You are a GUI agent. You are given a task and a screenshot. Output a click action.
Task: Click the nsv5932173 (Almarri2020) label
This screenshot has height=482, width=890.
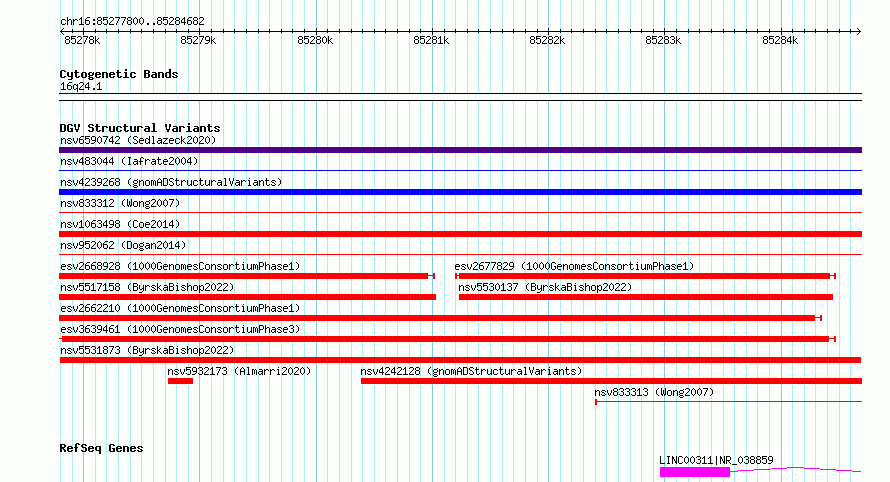point(239,371)
